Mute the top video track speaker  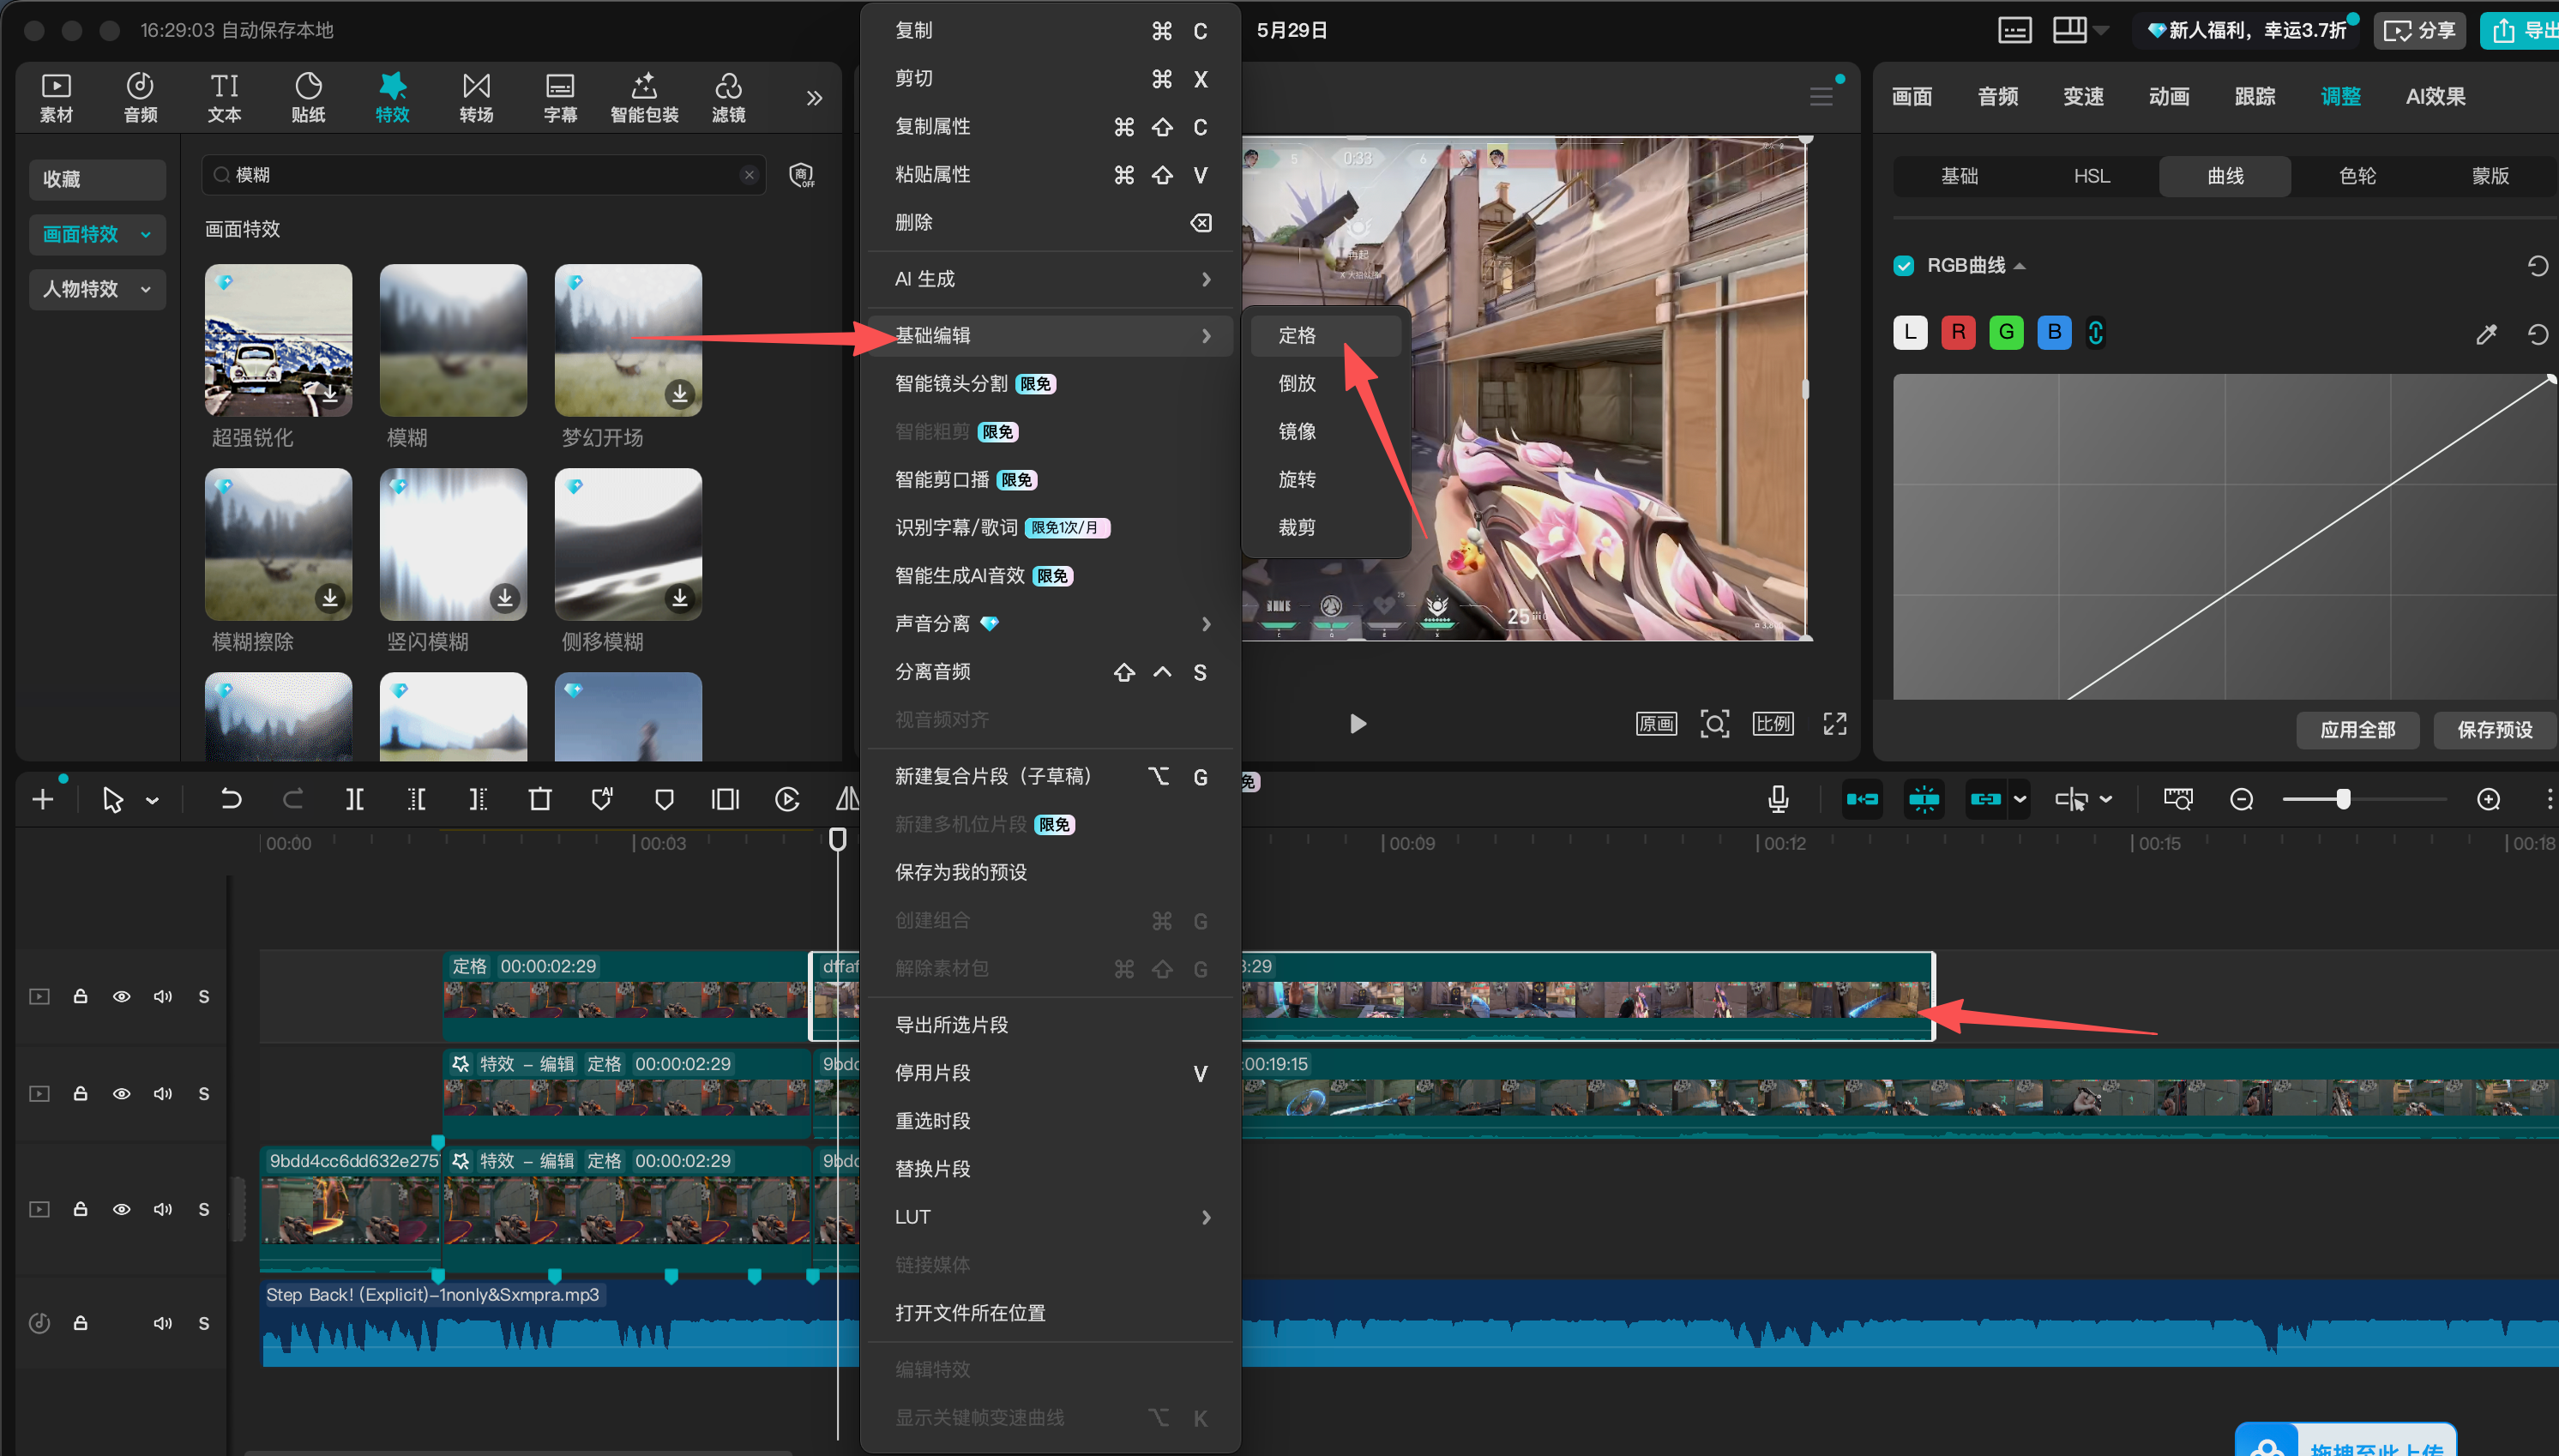162,996
